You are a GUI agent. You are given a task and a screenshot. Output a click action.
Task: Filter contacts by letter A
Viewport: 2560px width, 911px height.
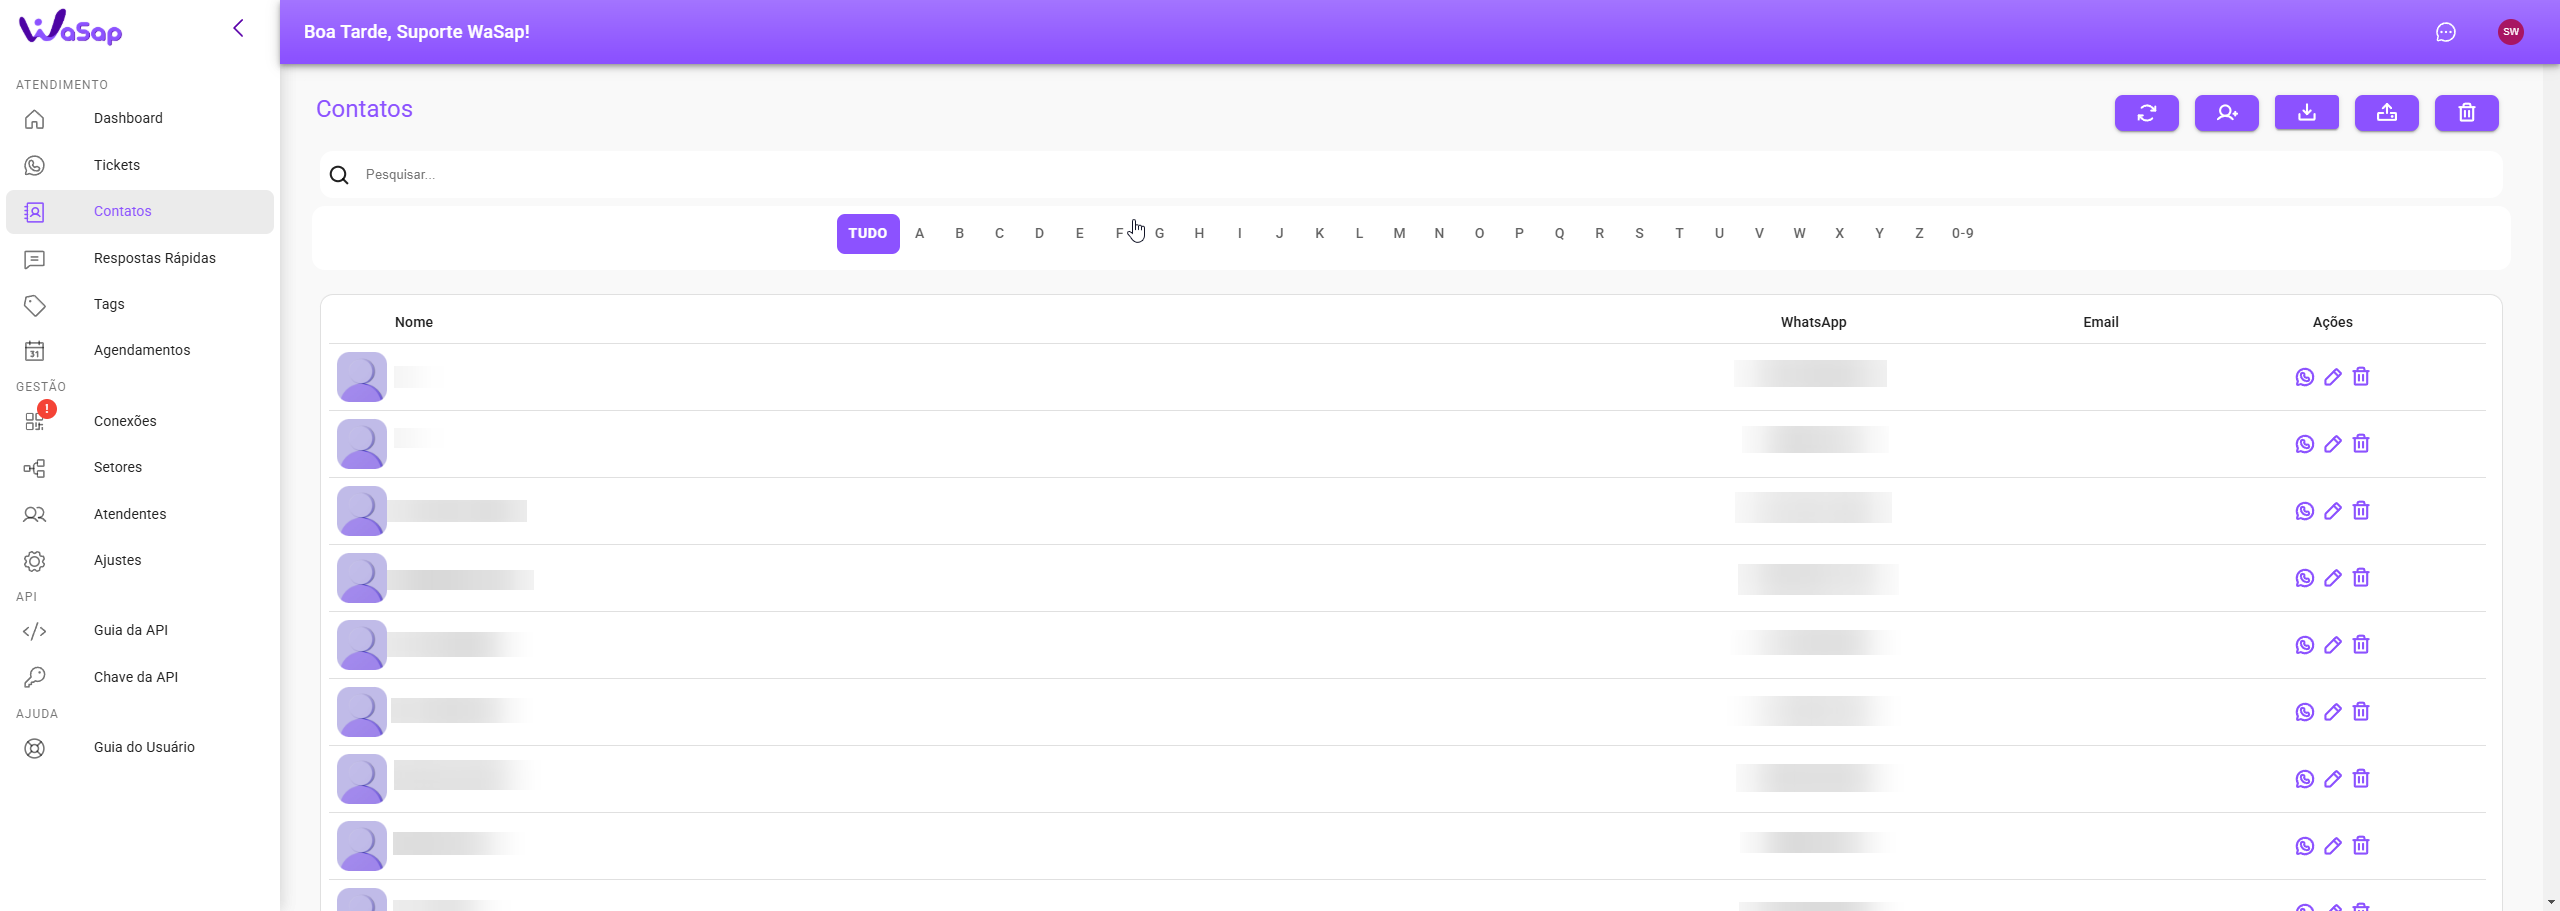919,234
